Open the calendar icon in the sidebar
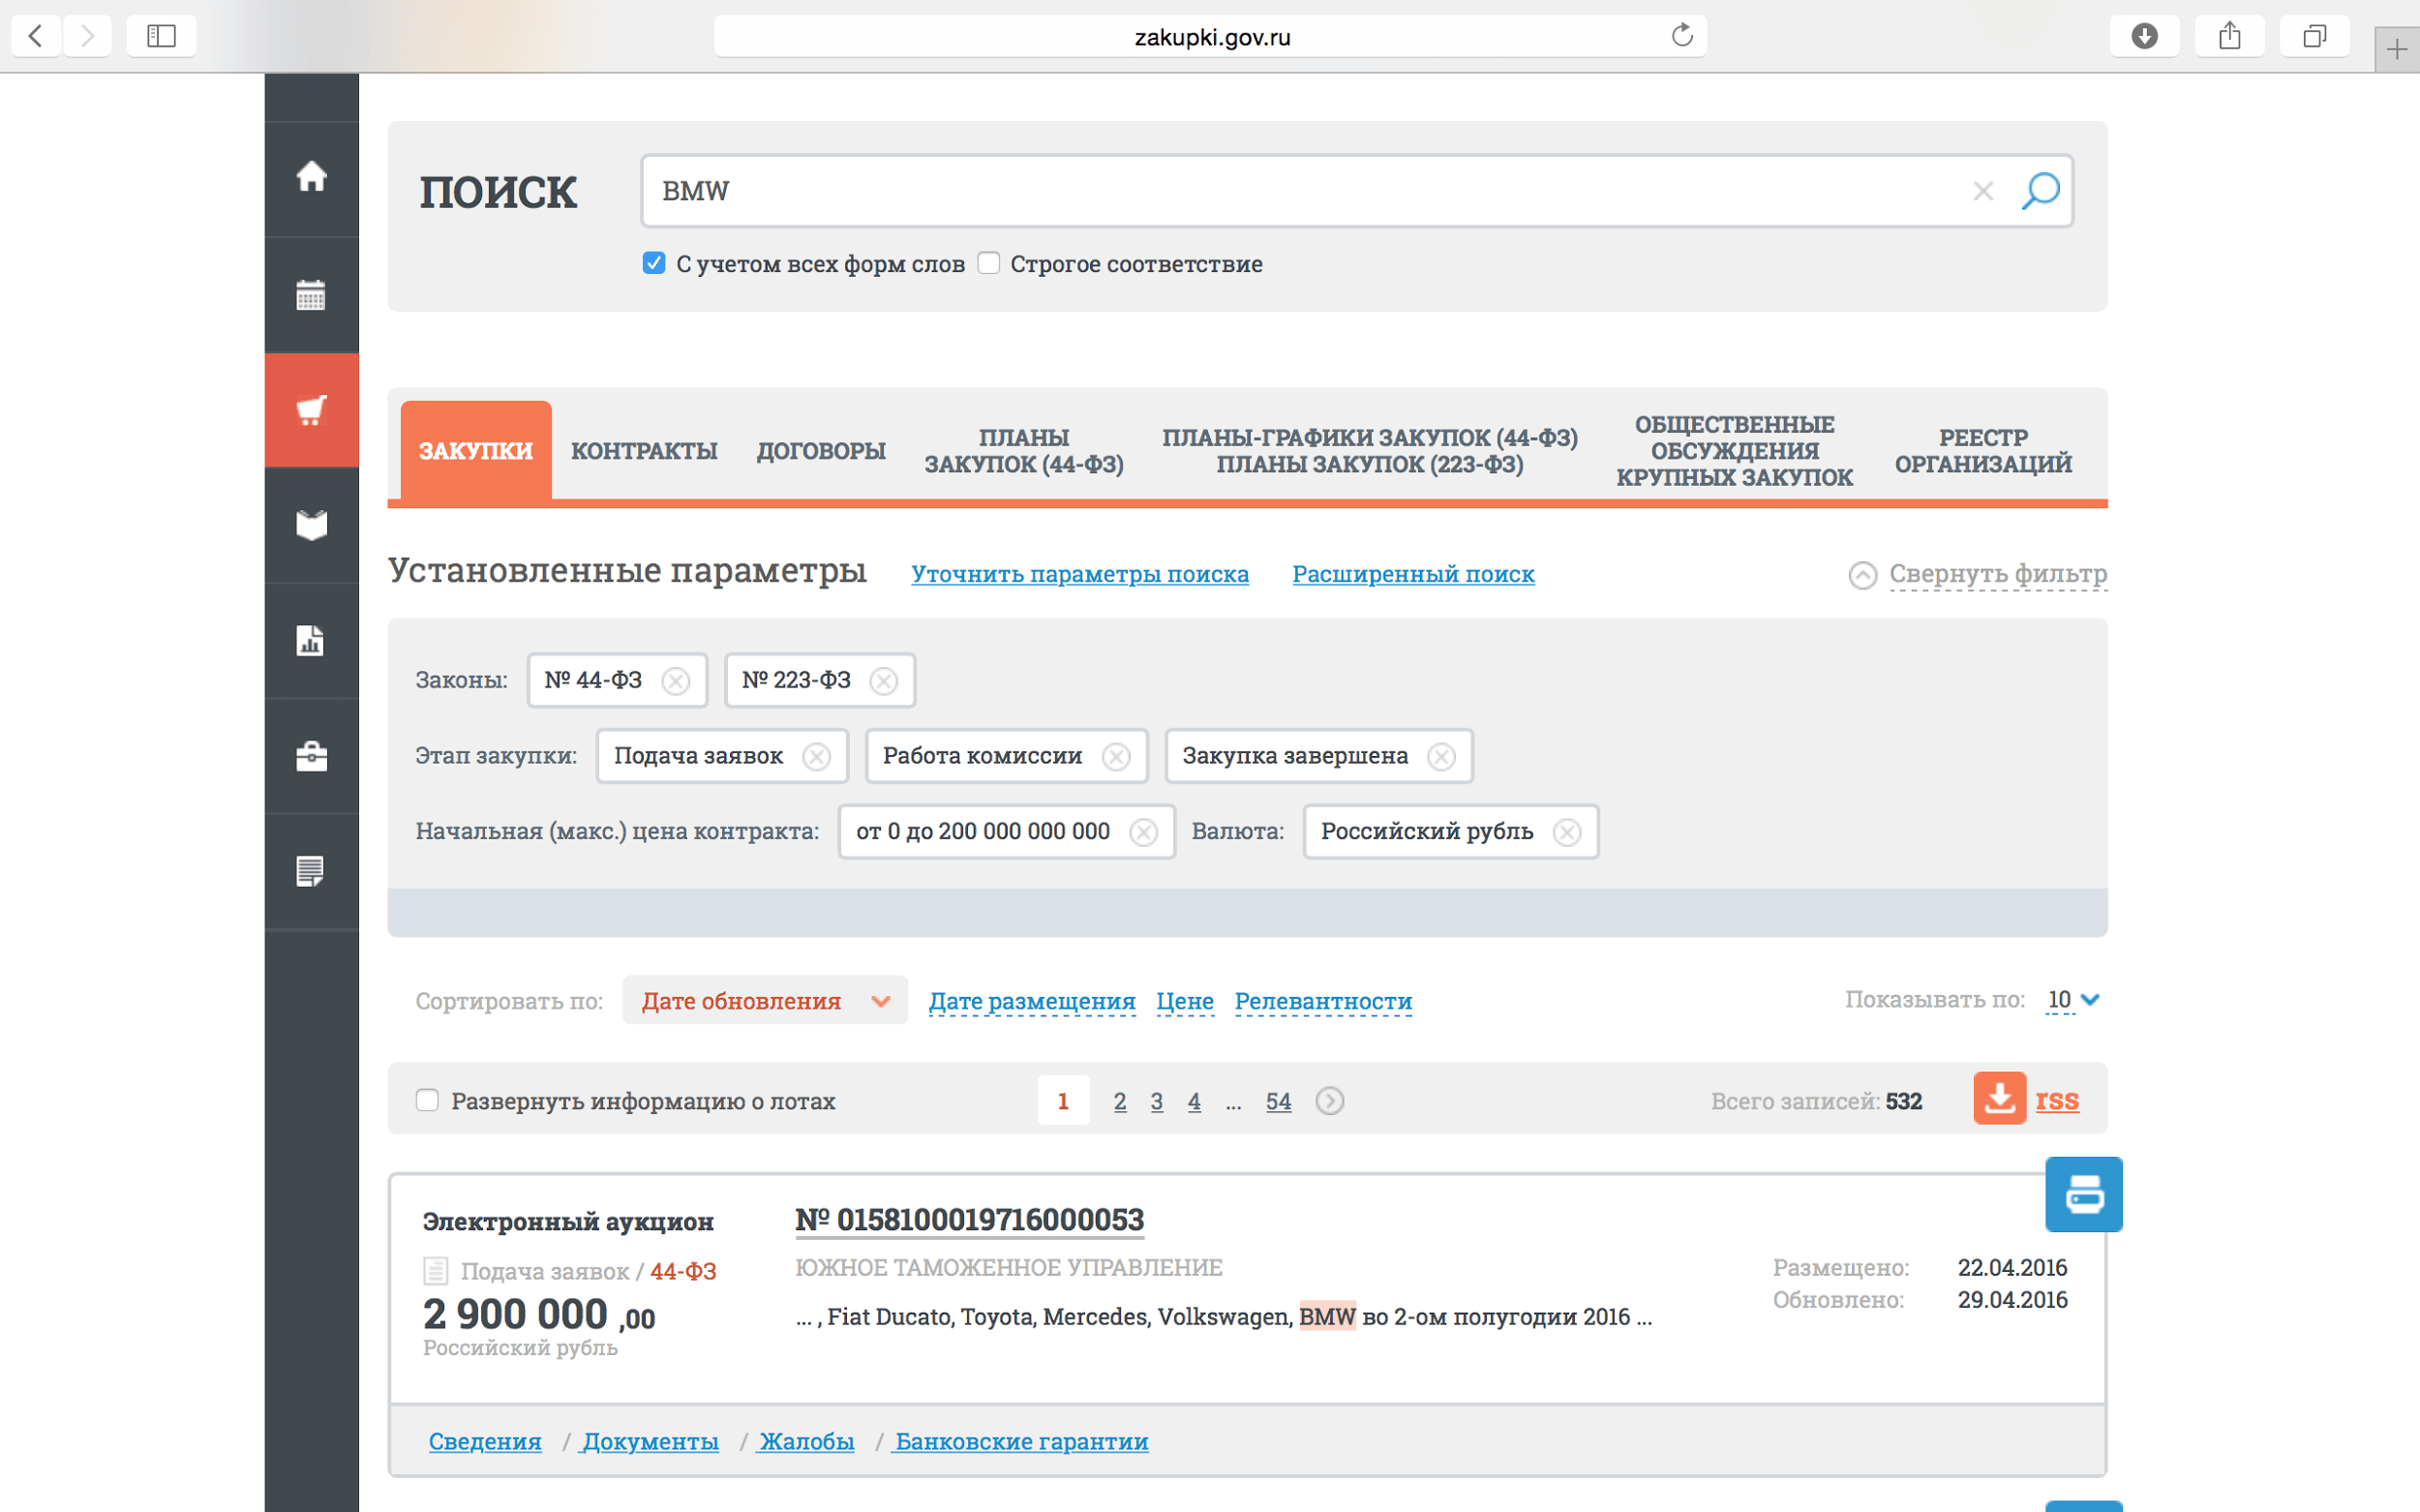 pyautogui.click(x=311, y=295)
